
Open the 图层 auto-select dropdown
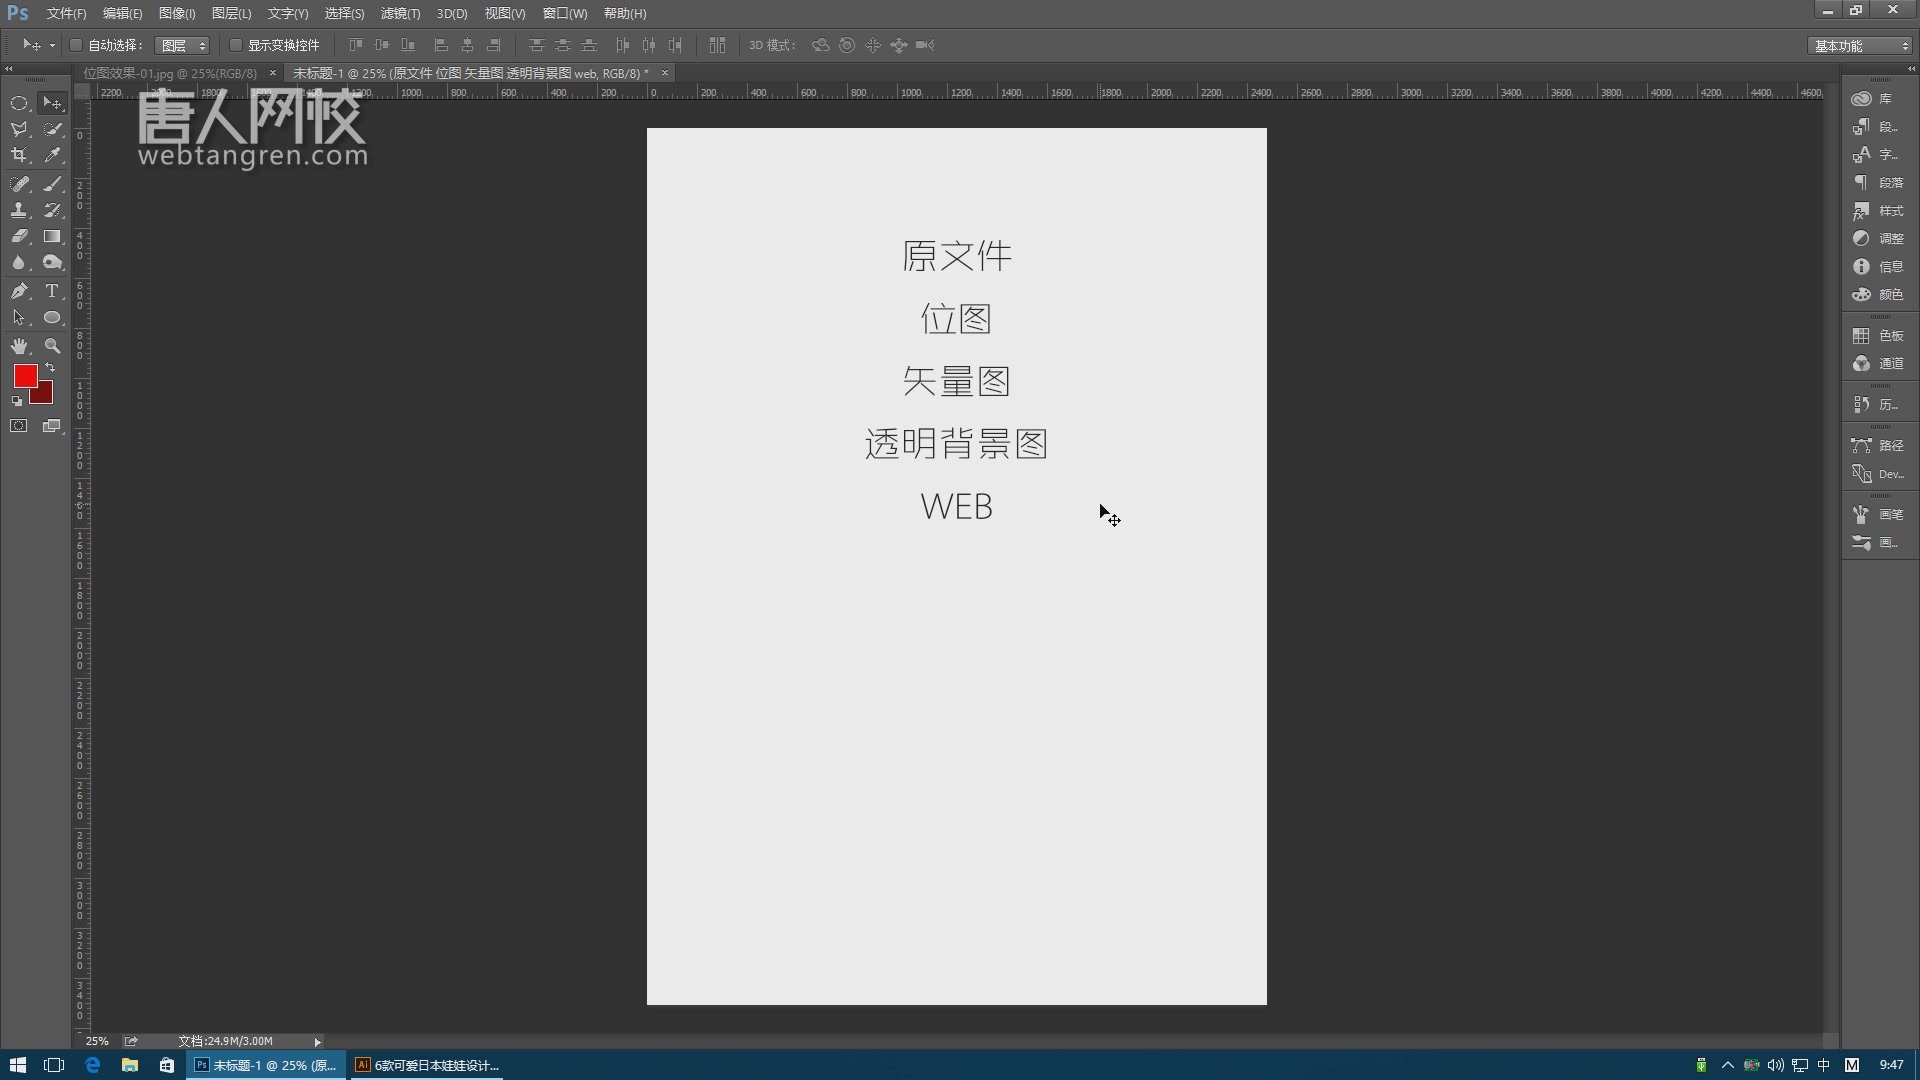click(x=182, y=45)
